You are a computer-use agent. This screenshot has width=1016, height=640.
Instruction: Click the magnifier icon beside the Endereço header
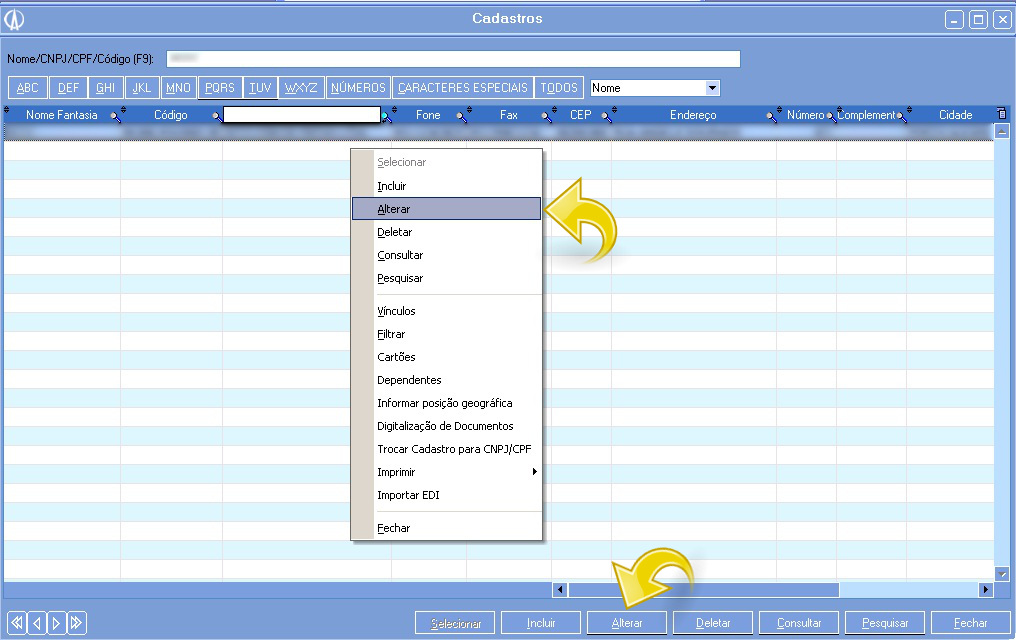point(772,116)
